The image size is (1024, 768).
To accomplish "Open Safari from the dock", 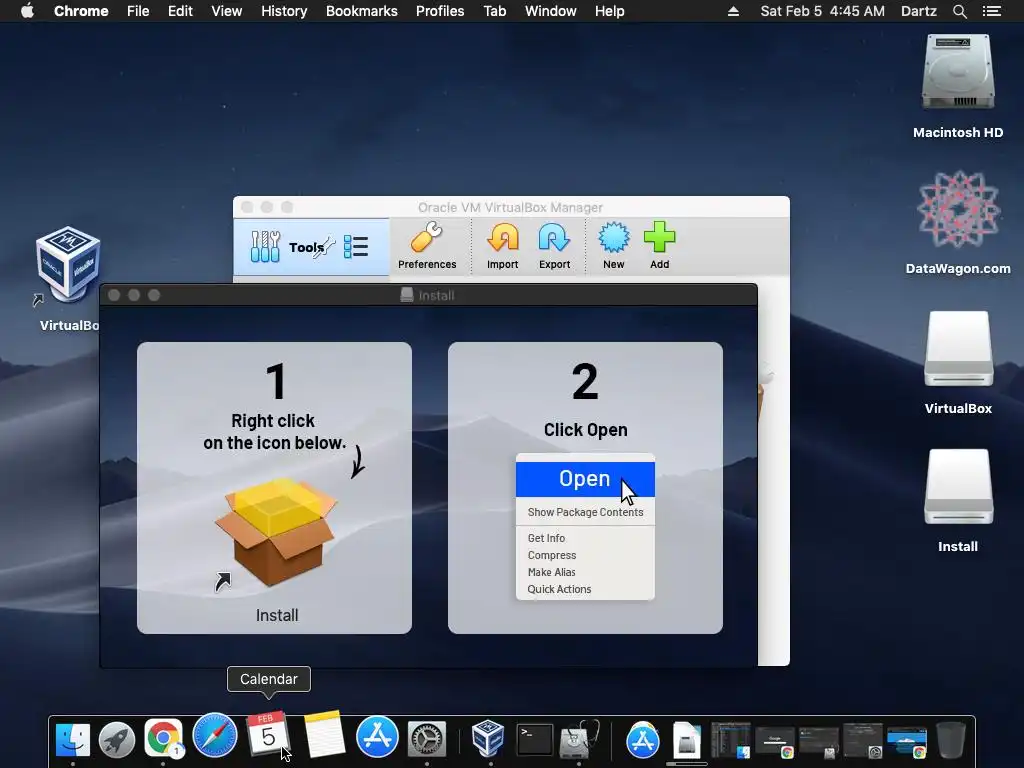I will pyautogui.click(x=215, y=735).
